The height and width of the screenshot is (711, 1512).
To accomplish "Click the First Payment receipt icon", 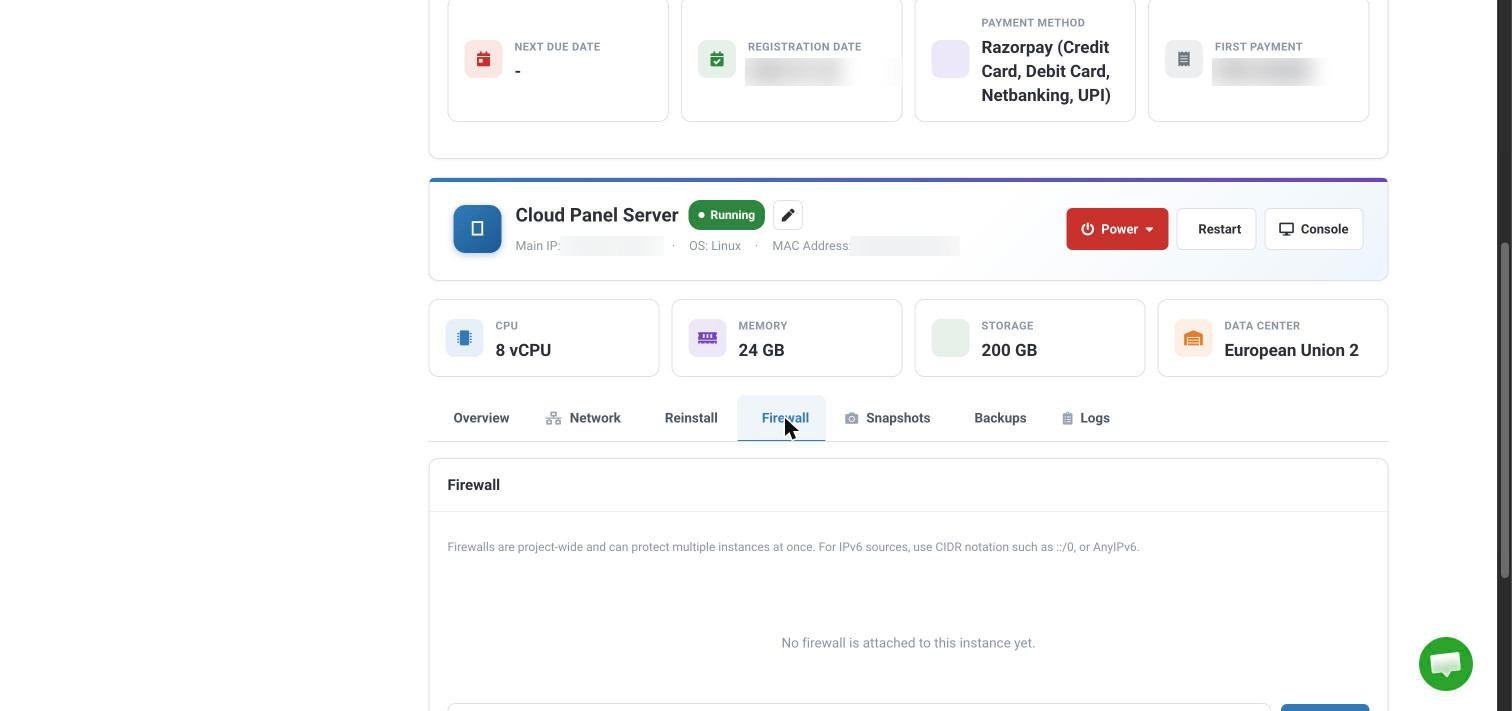I will click(x=1184, y=59).
